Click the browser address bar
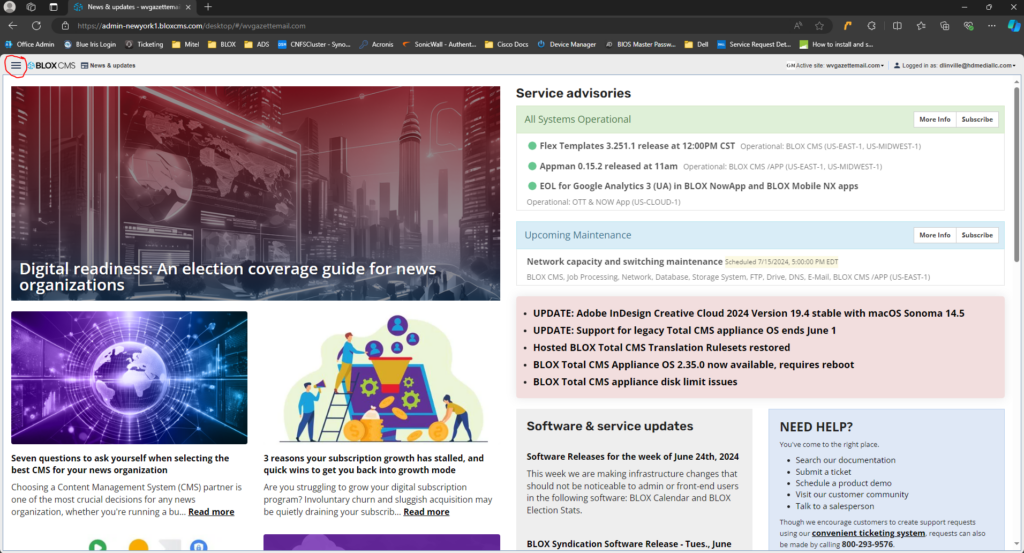The height and width of the screenshot is (553, 1024). click(400, 25)
